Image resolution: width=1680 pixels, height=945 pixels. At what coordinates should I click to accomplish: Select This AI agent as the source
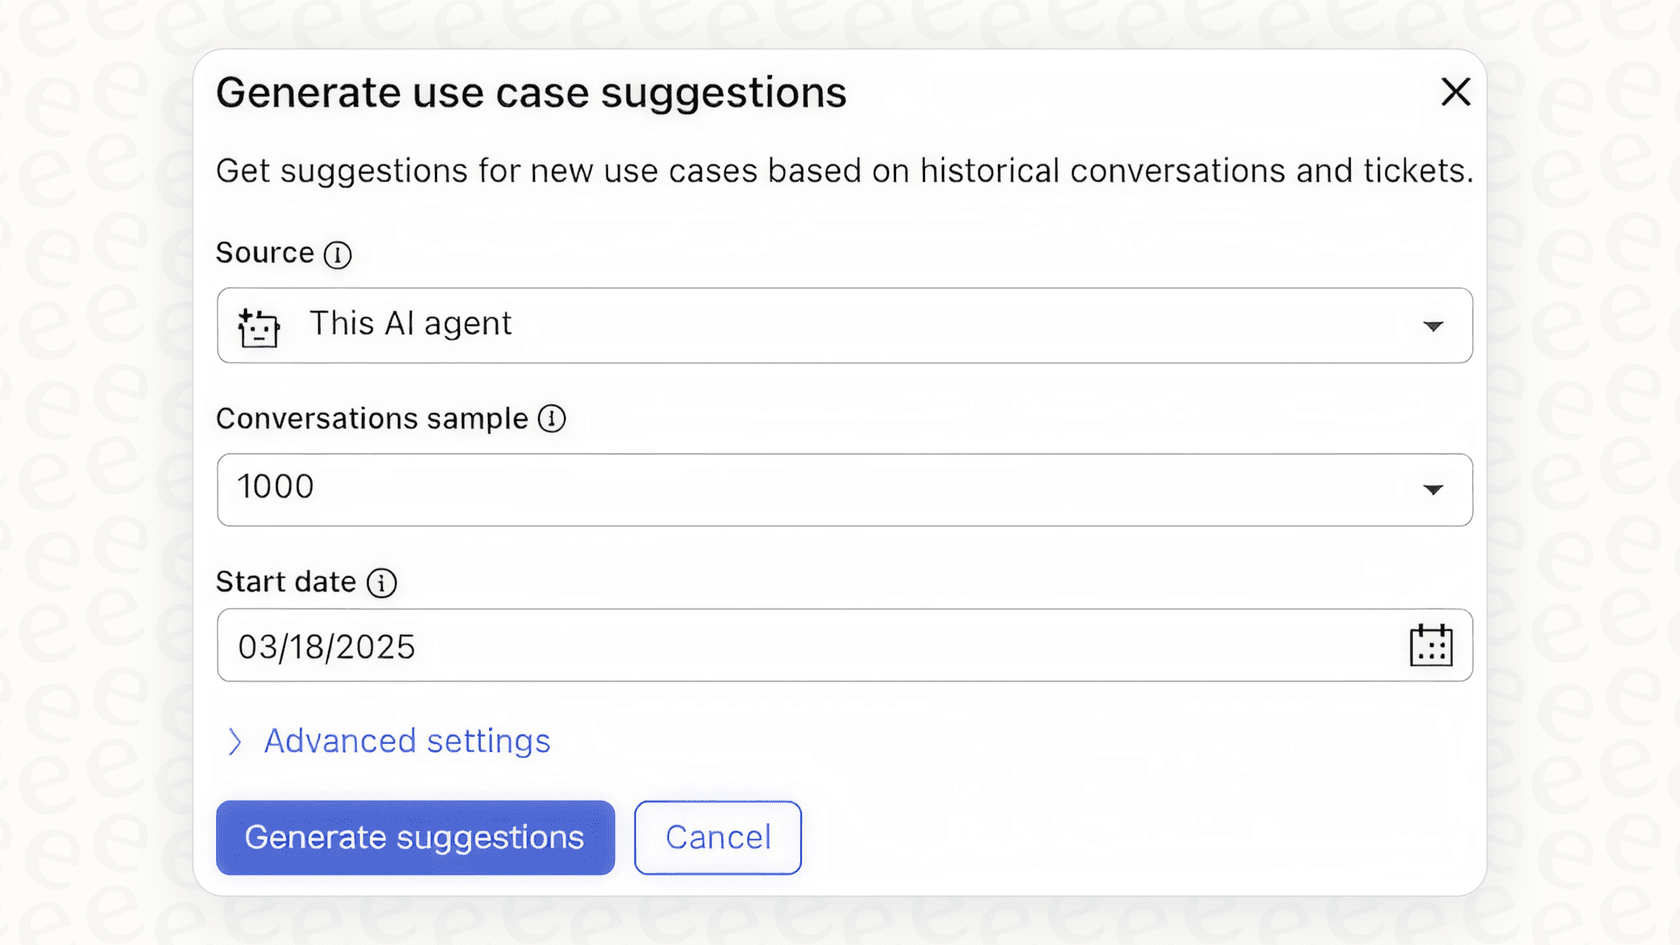pyautogui.click(x=410, y=324)
